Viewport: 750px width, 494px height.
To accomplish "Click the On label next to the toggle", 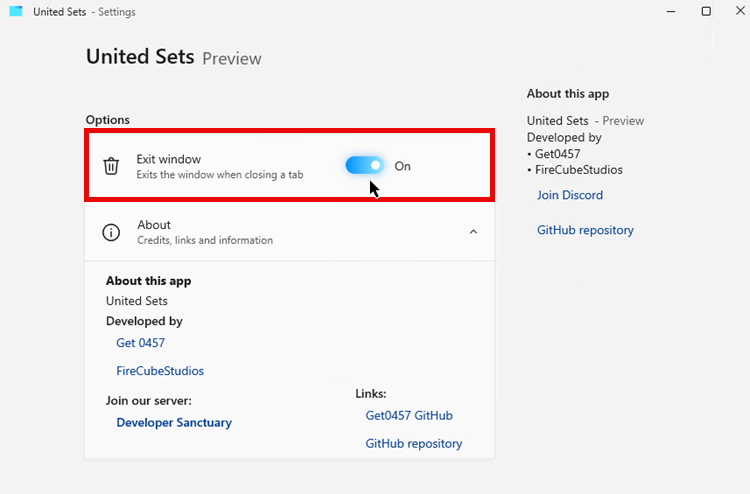I will point(402,166).
